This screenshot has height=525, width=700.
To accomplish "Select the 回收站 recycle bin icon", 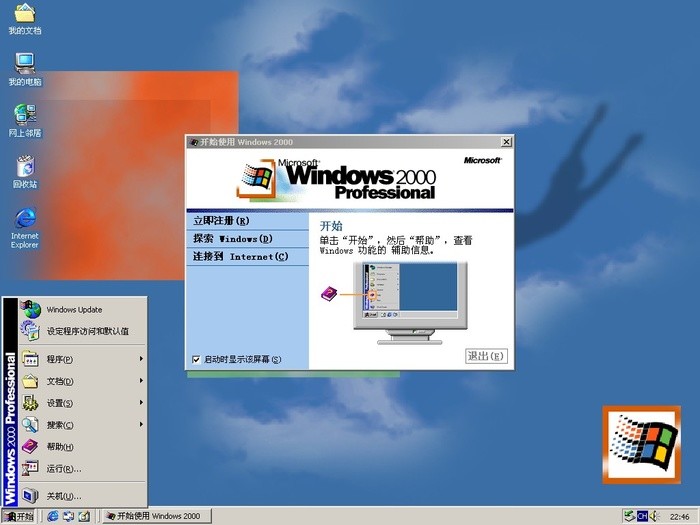I will point(25,166).
